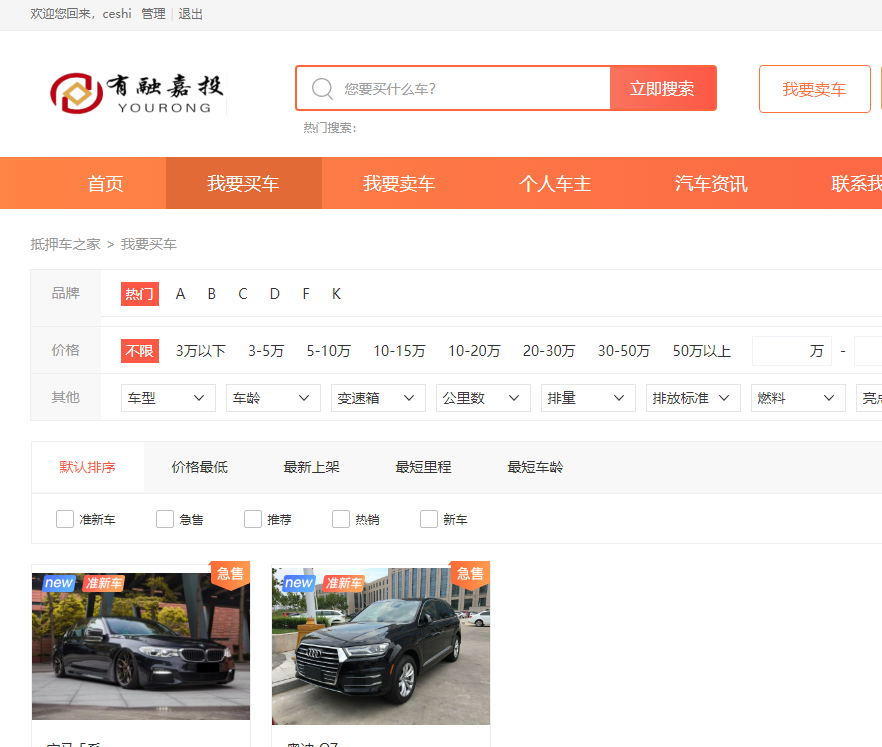
Task: Open the 燃料 dropdown
Action: pos(798,398)
